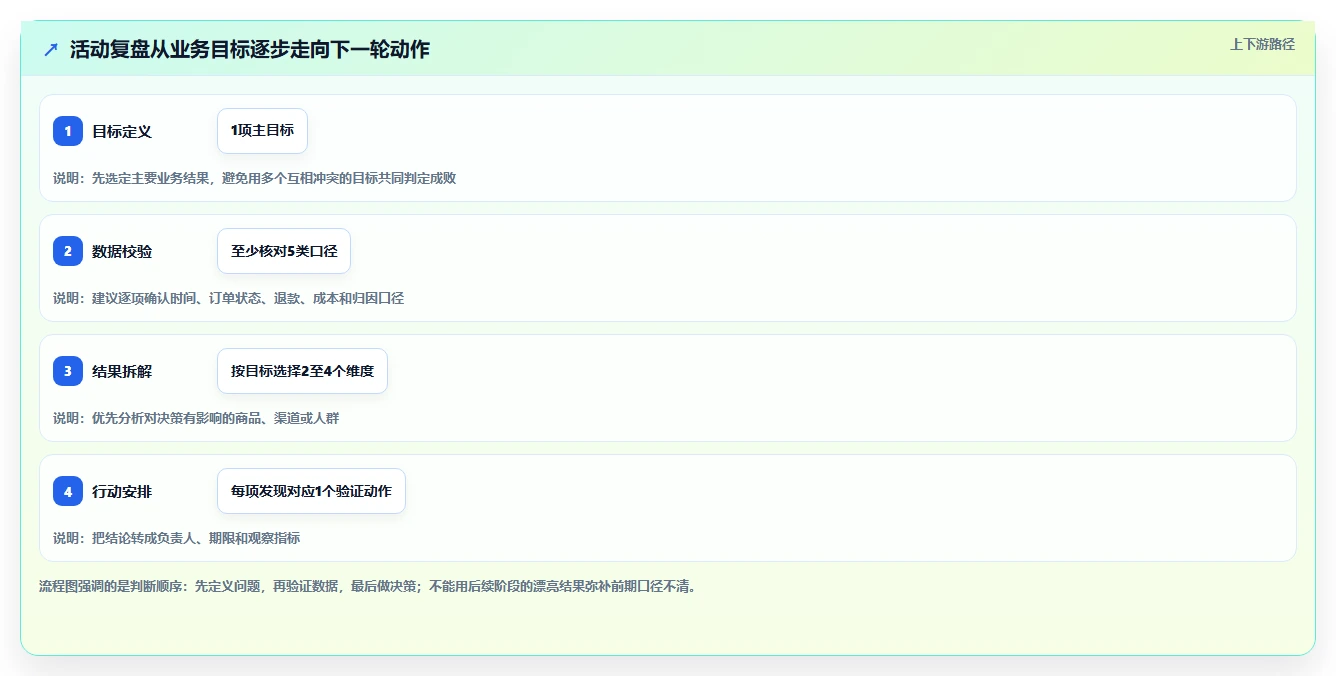Image resolution: width=1336 pixels, height=676 pixels.
Task: Click the step 2 number badge
Action: click(68, 251)
